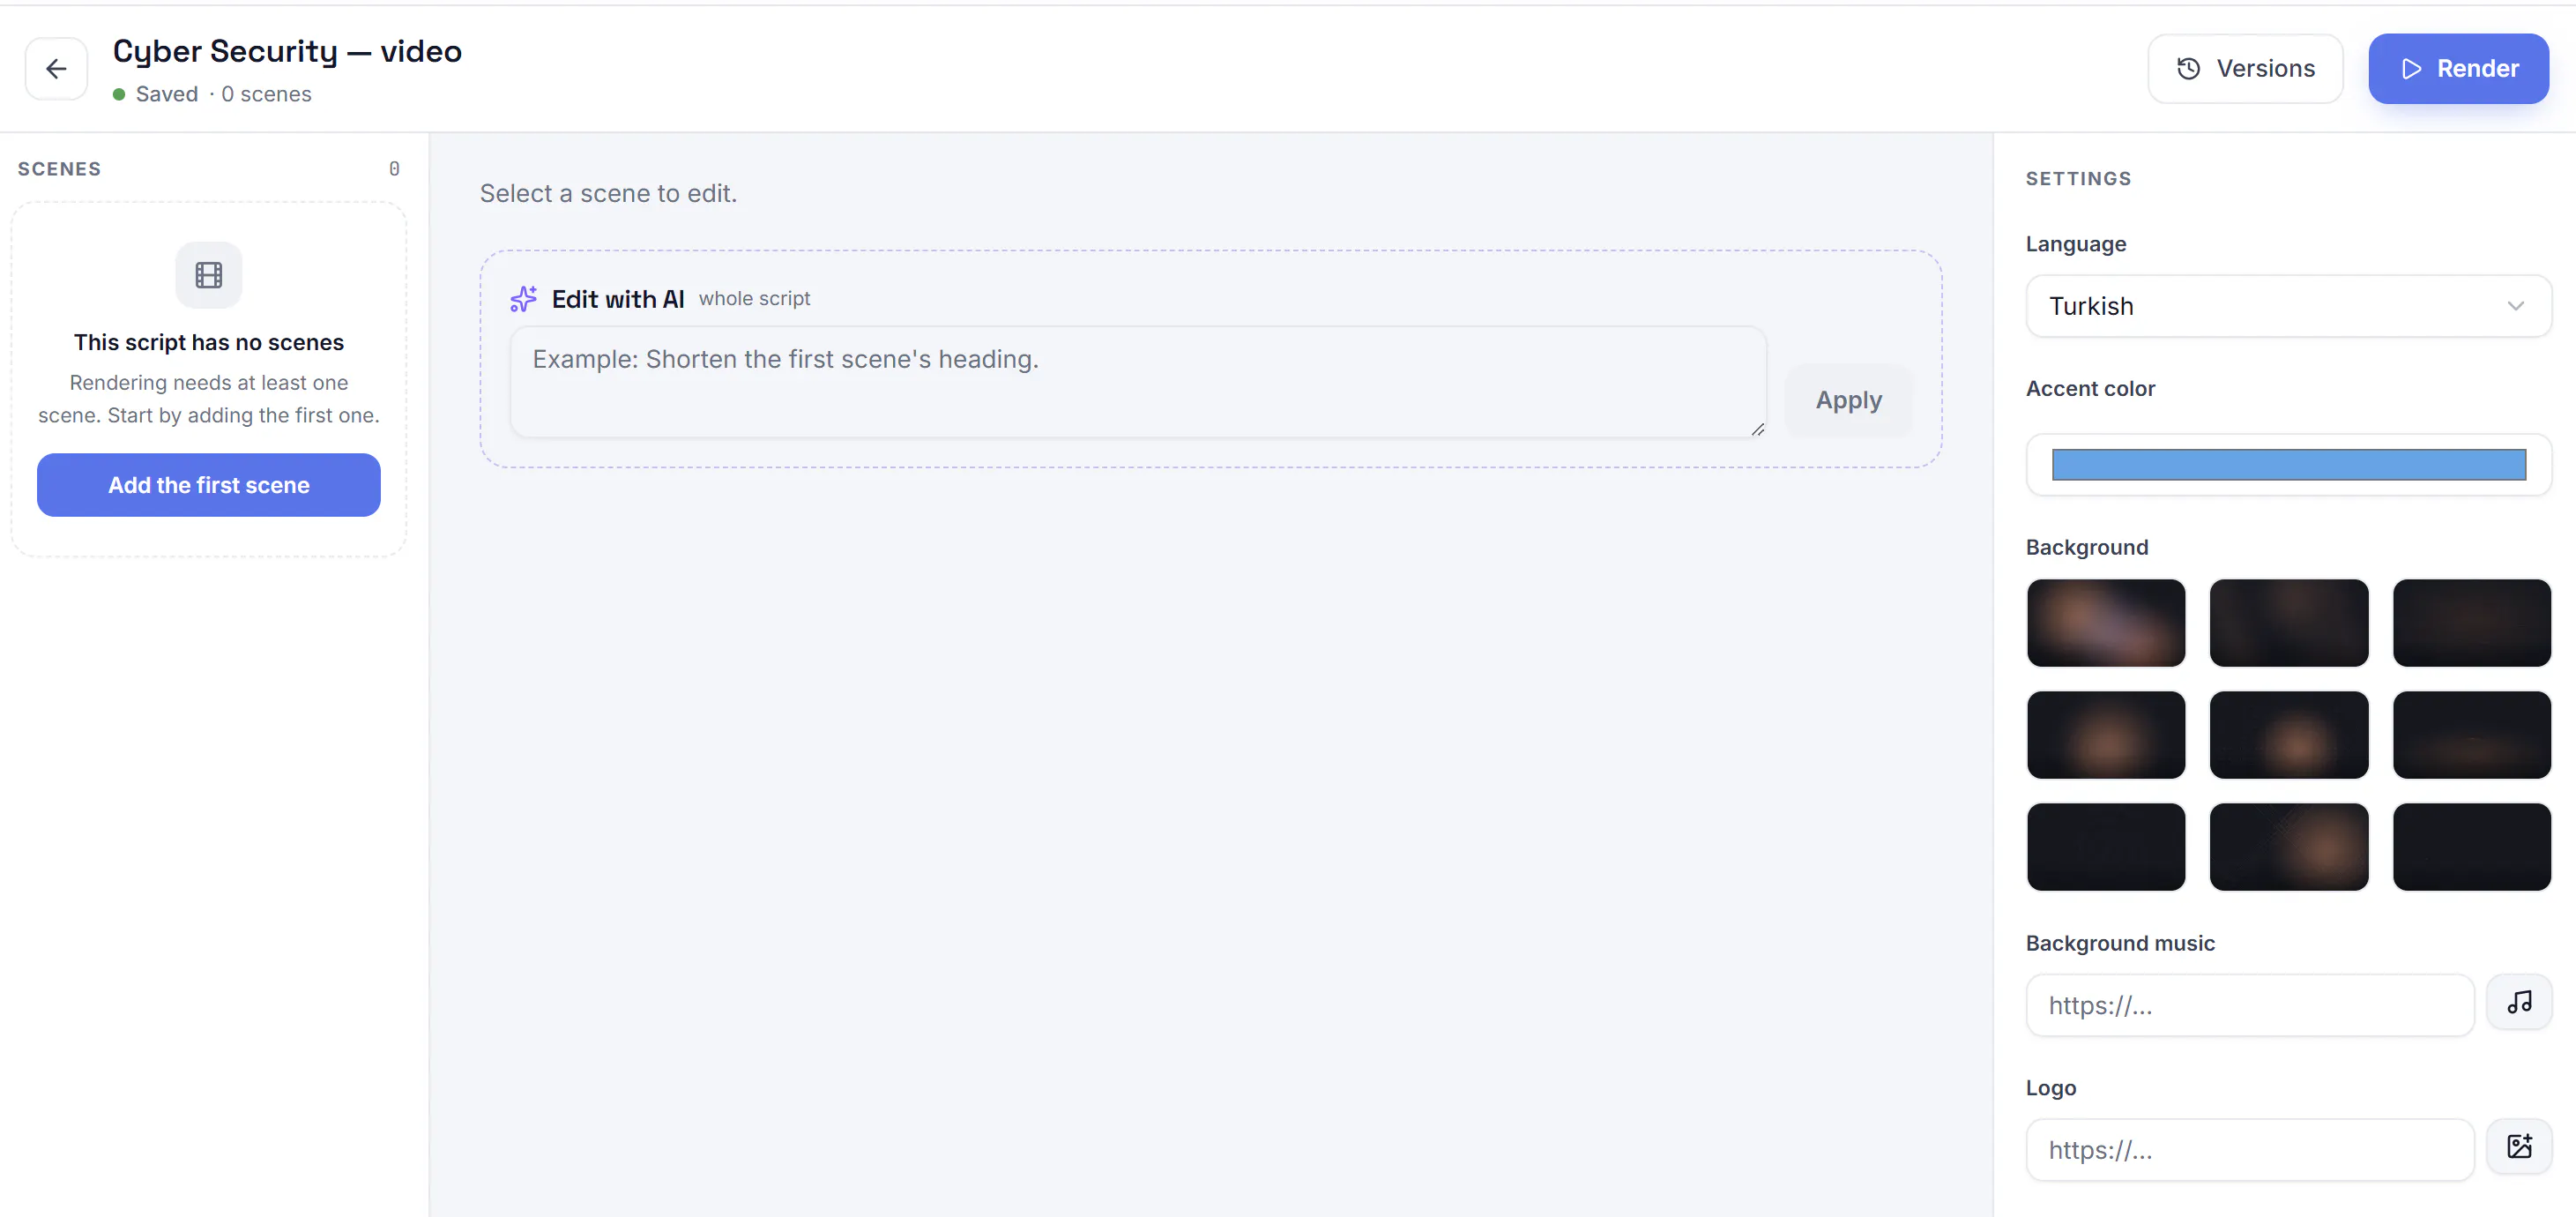Open the Language dropdown showing Turkish
The image size is (2576, 1217).
point(2288,306)
